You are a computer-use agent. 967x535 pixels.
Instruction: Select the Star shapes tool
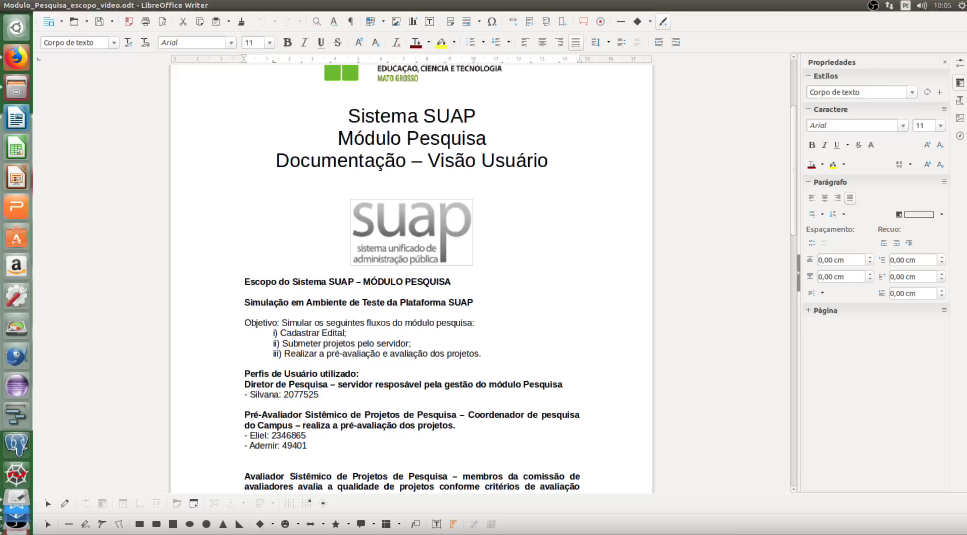(335, 525)
